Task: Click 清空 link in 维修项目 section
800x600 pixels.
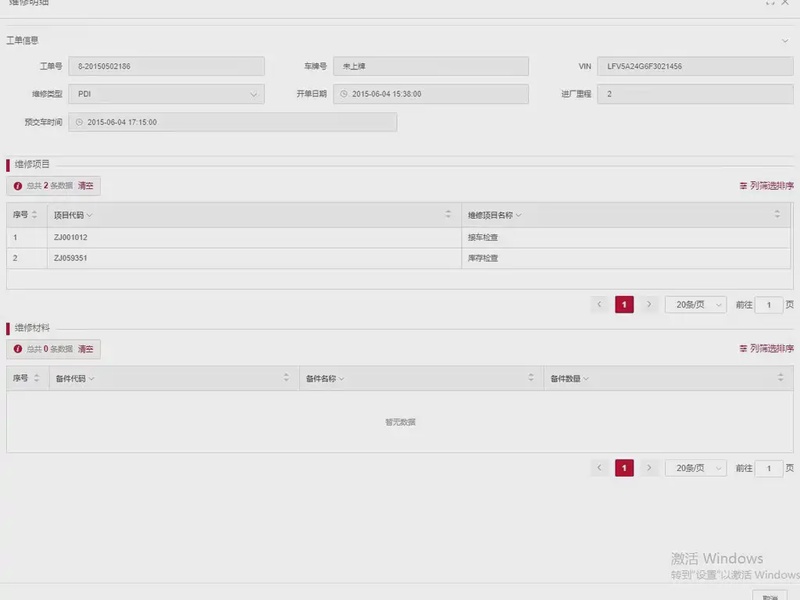Action: 86,186
